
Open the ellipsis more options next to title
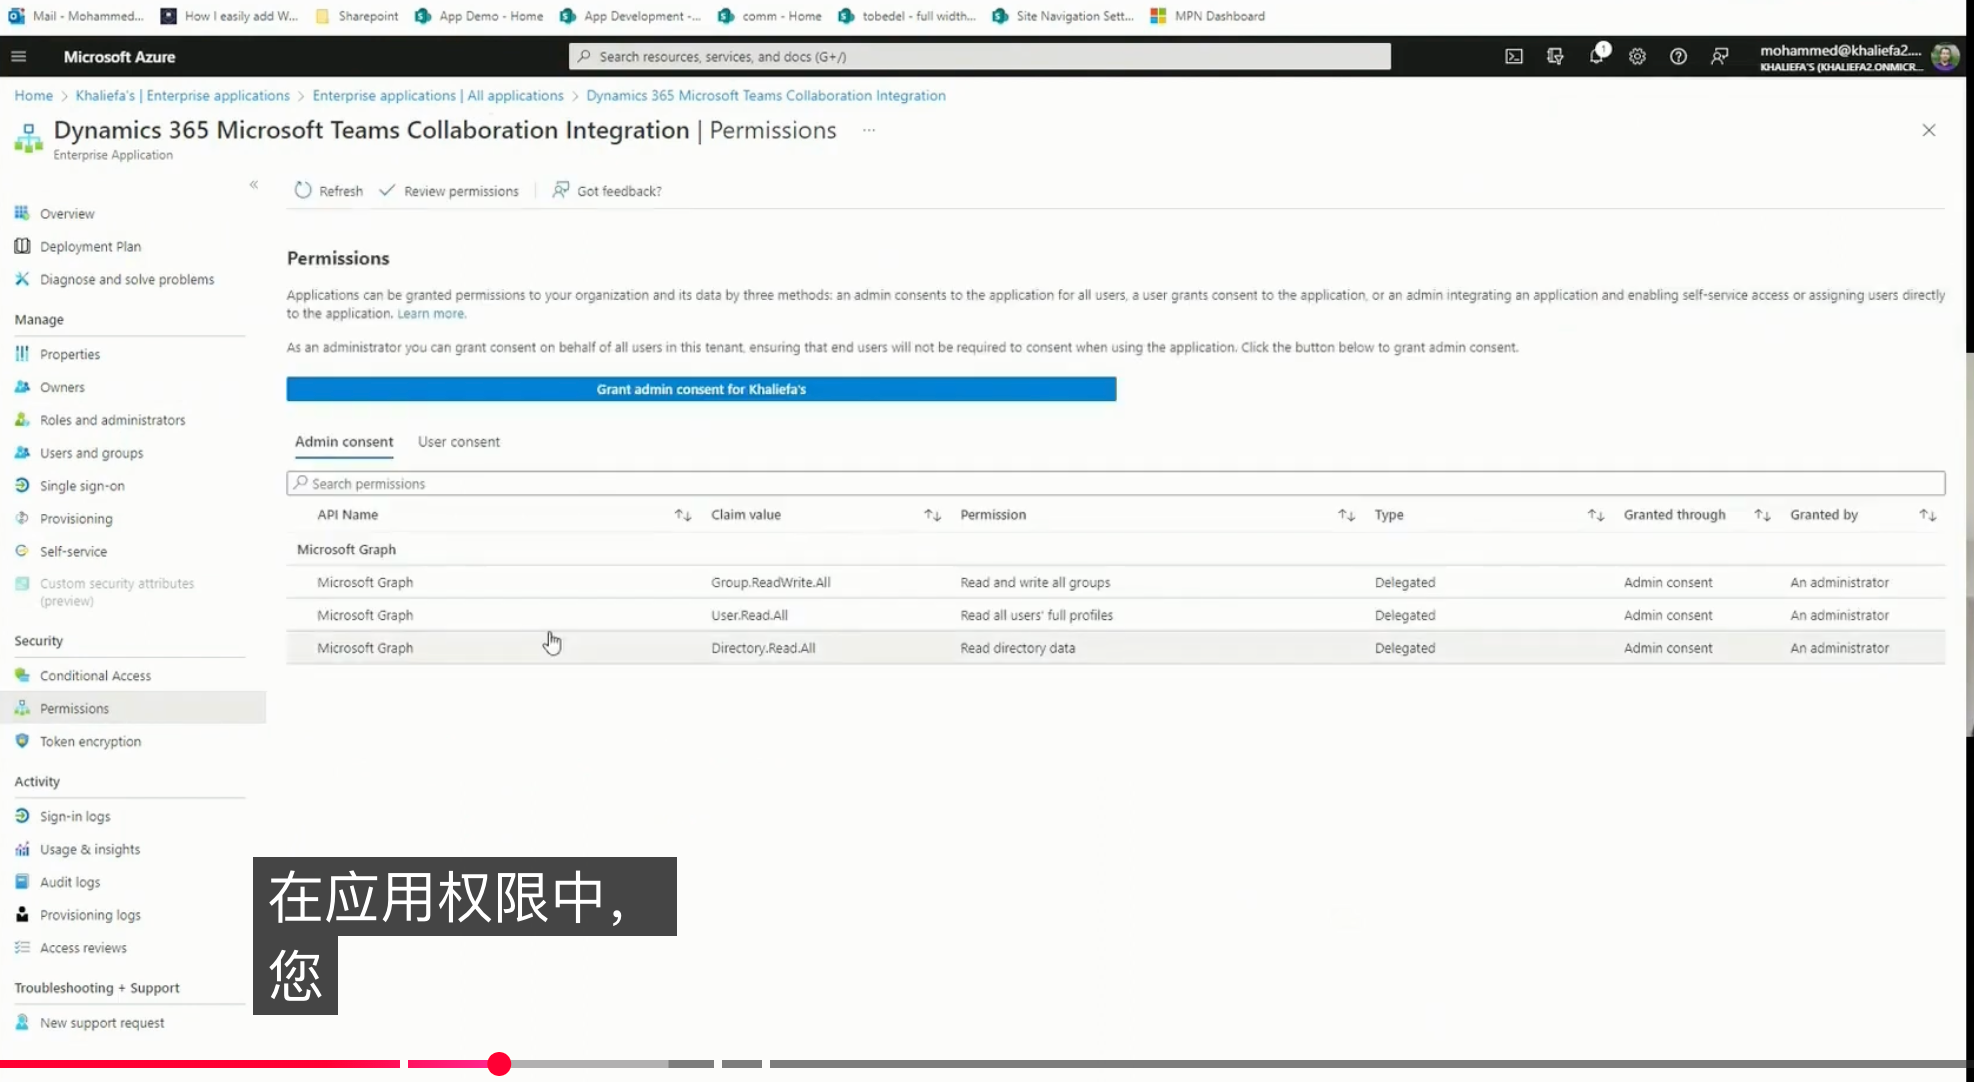coord(869,130)
